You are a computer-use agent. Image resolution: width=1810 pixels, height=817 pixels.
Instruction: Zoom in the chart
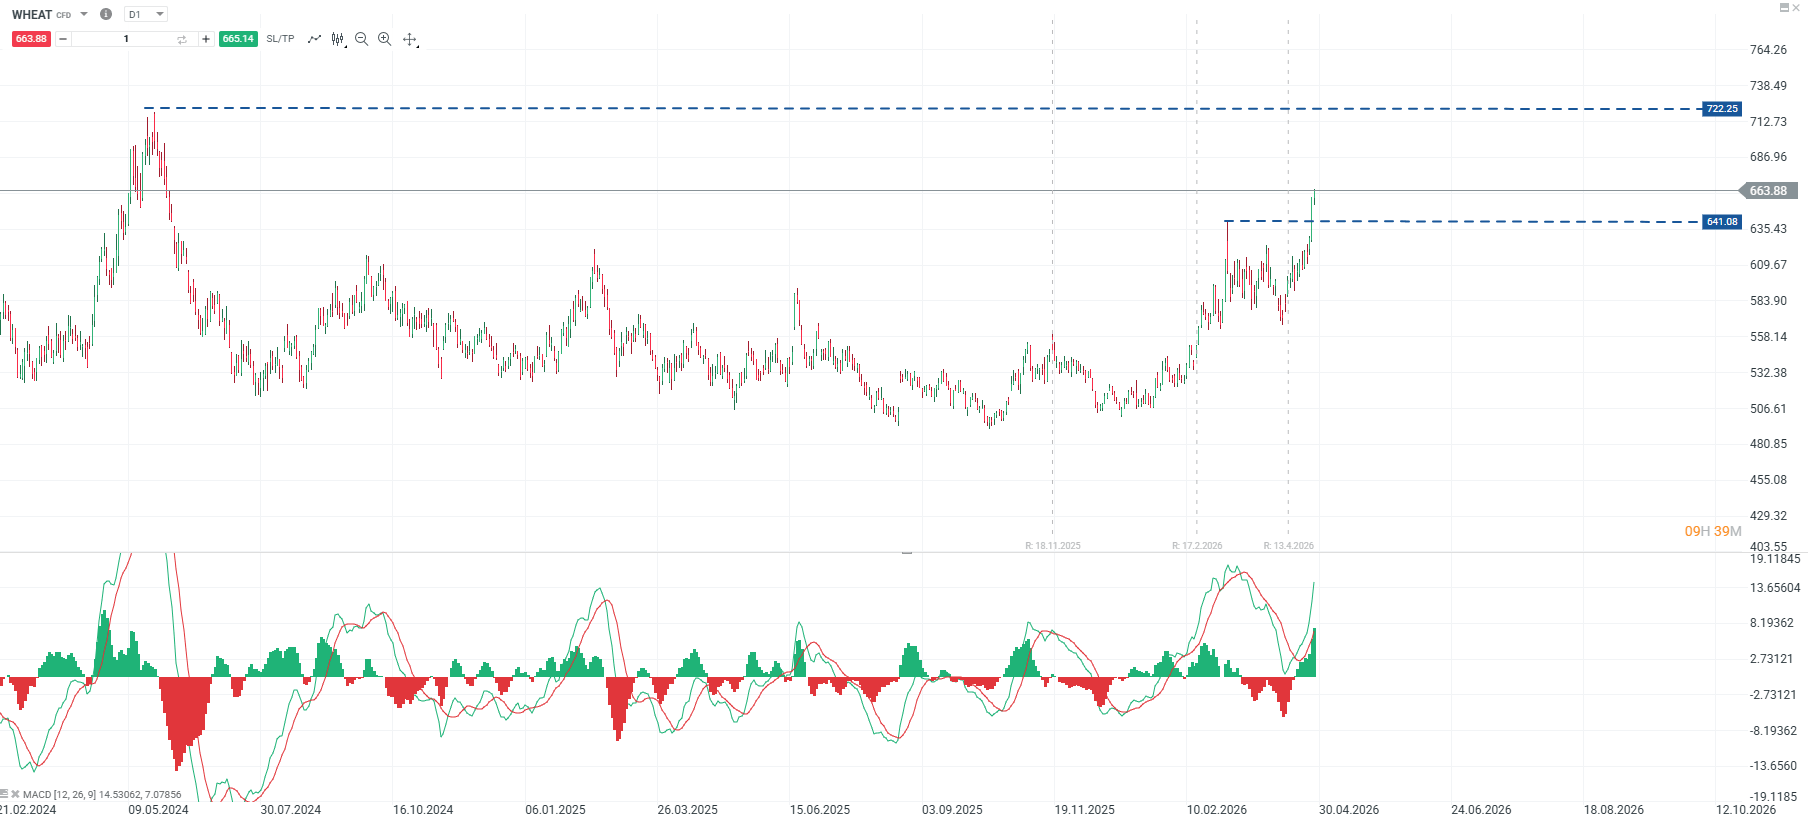(384, 39)
